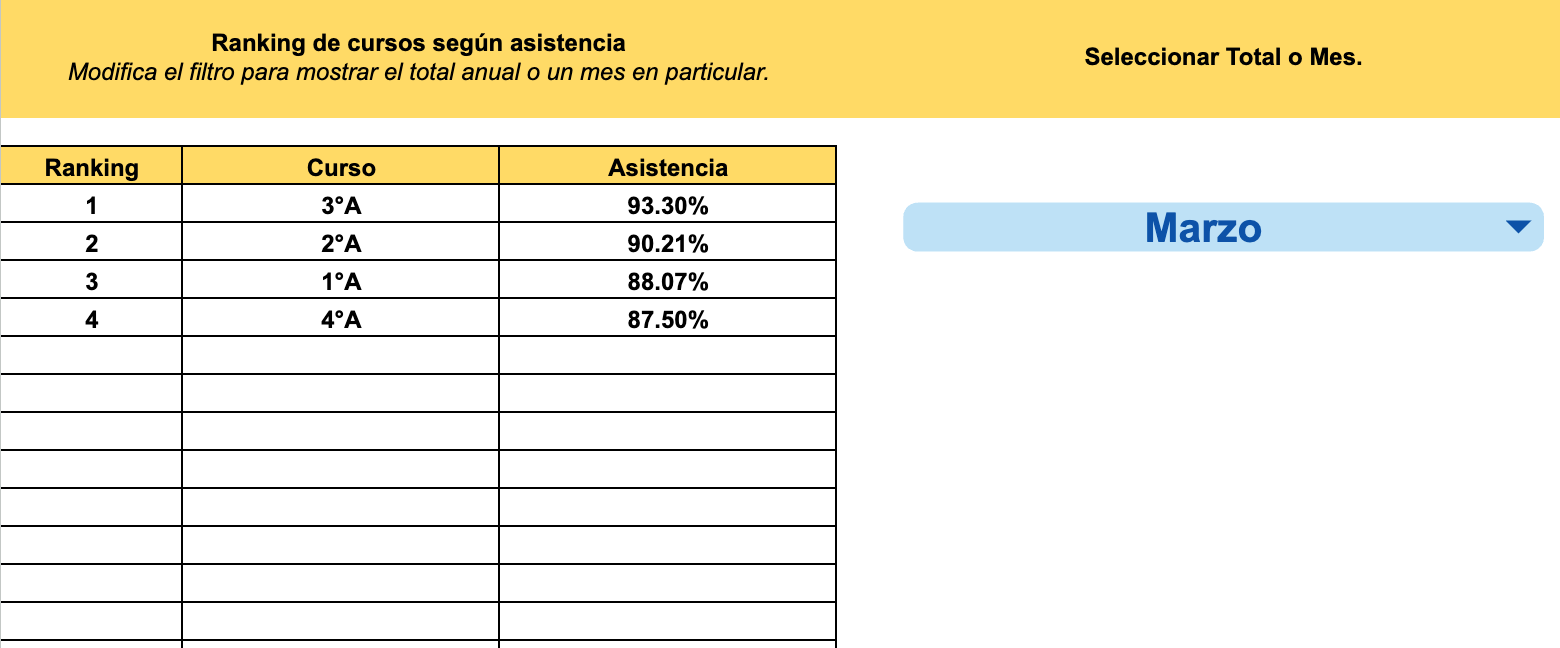
Task: Open the Marzo month dropdown arrow
Action: (x=1517, y=227)
